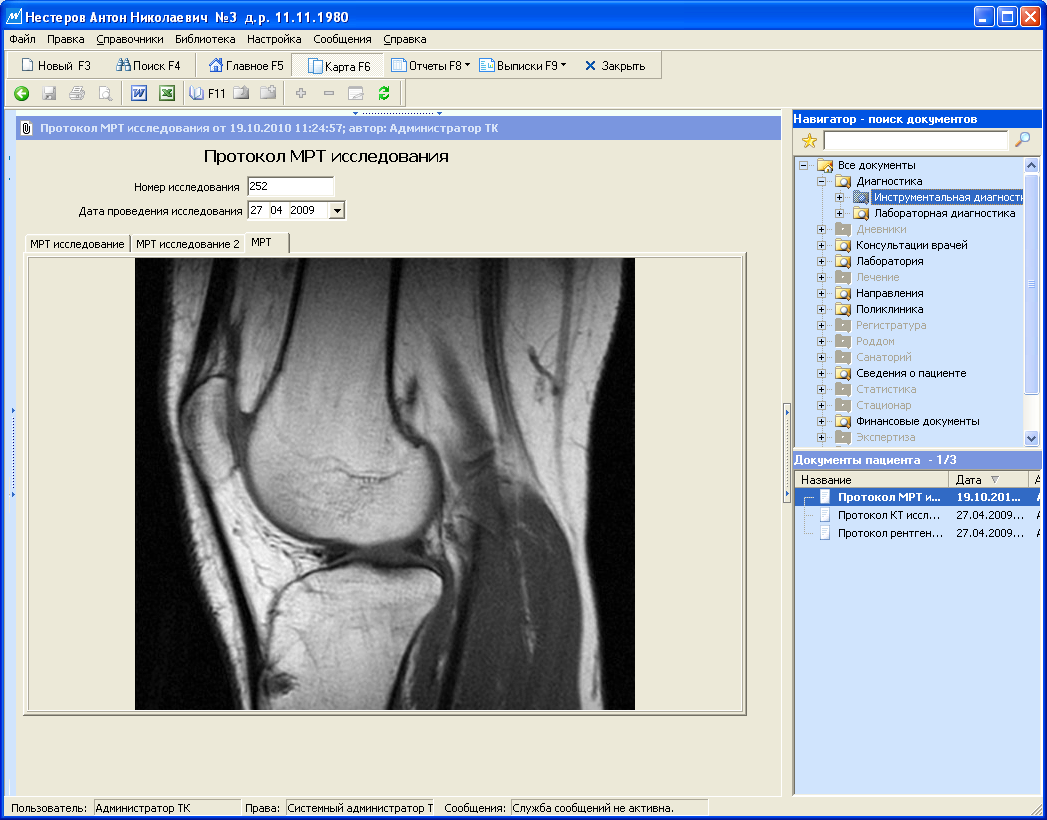The width and height of the screenshot is (1047, 820).
Task: Open the study date dropdown
Action: (337, 210)
